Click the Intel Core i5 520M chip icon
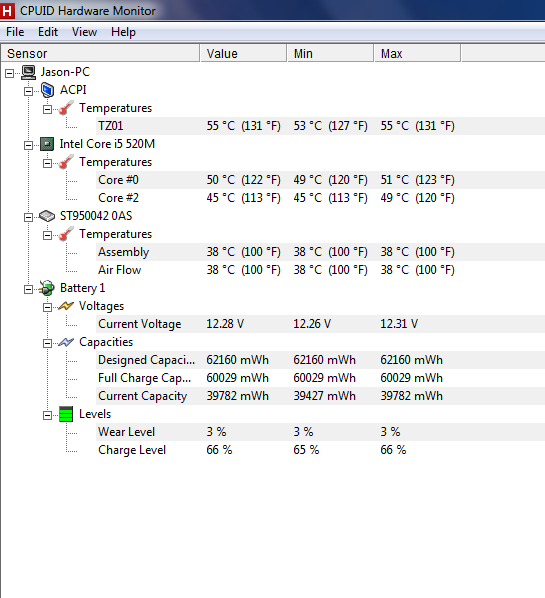545x598 pixels. coord(47,144)
